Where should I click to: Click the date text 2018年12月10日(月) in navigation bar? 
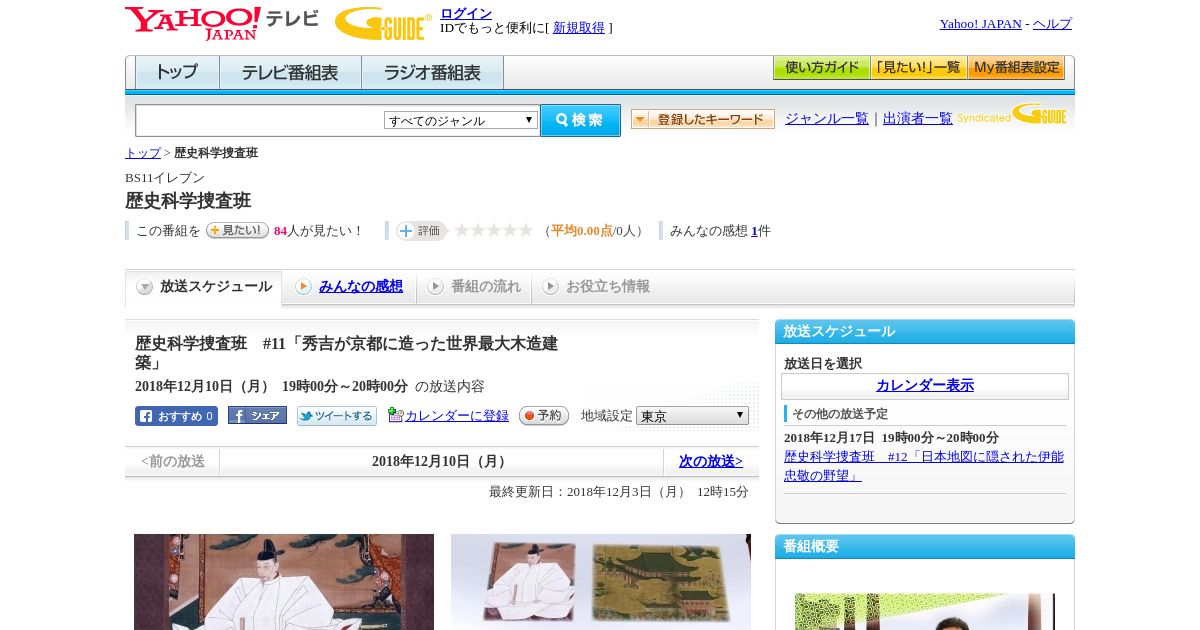[441, 462]
